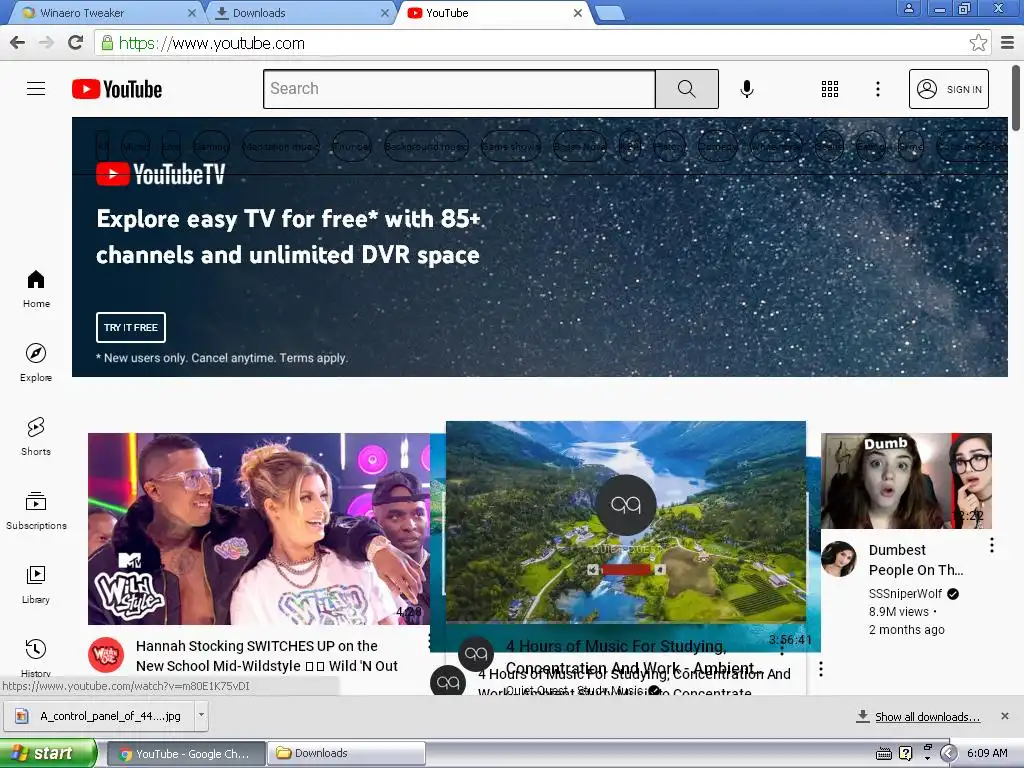This screenshot has width=1024, height=768.
Task: Click the 6:09 AM taskbar clock
Action: coord(987,753)
